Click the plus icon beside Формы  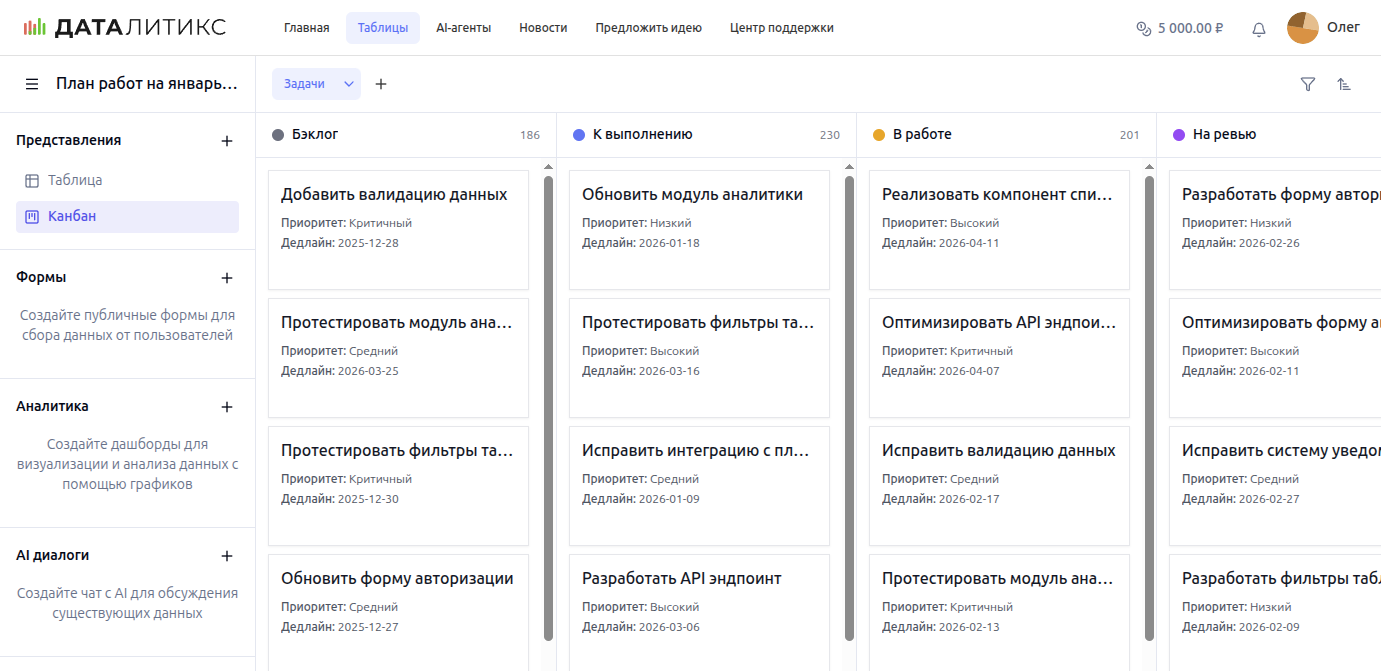227,278
